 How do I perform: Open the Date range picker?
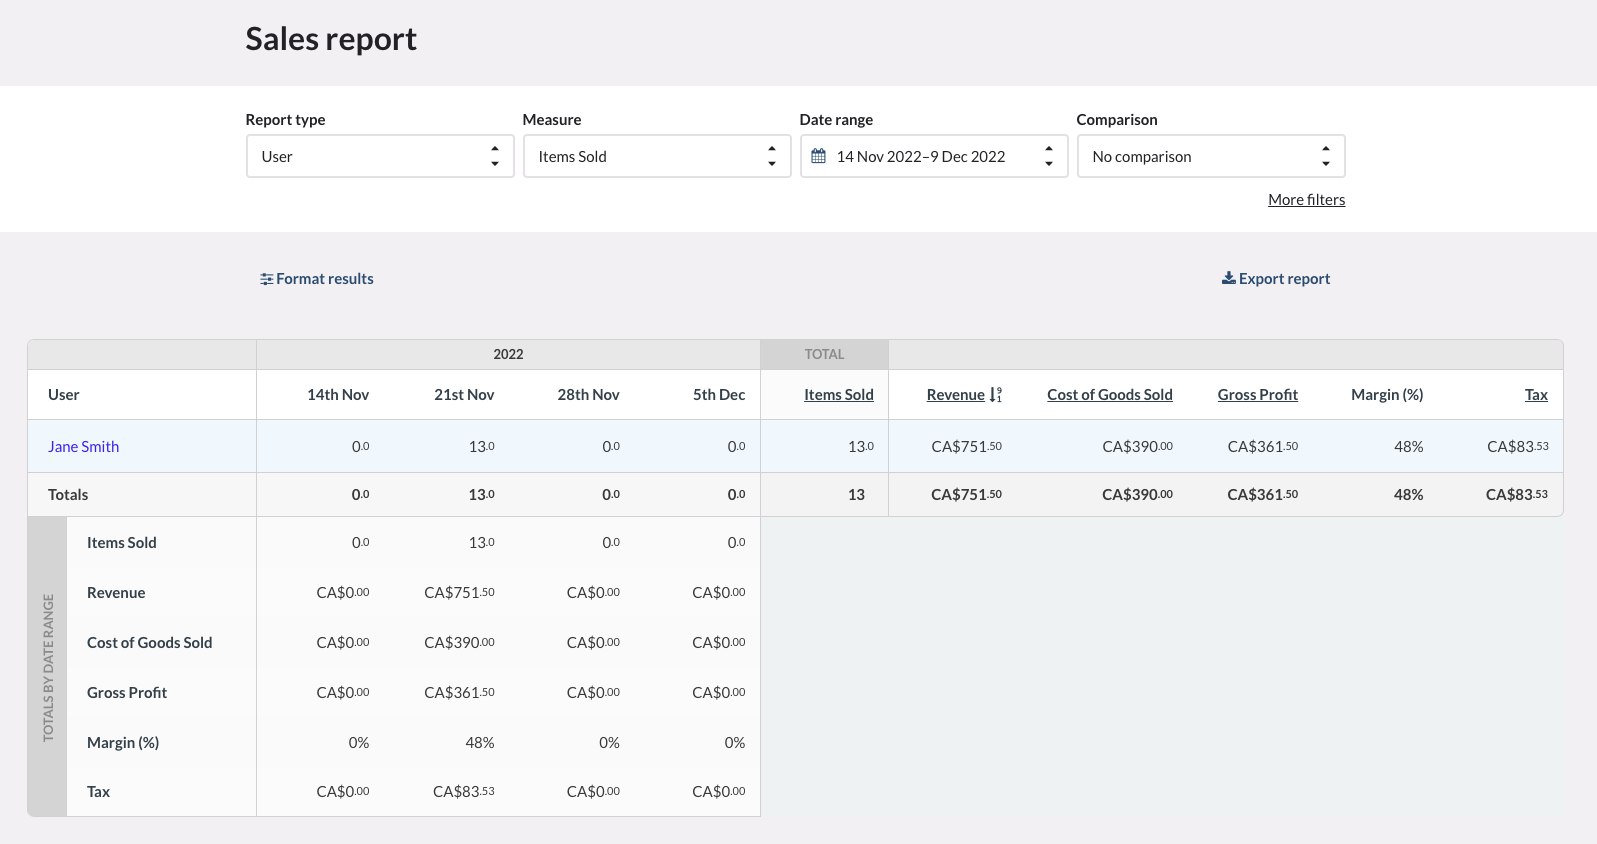tap(932, 156)
